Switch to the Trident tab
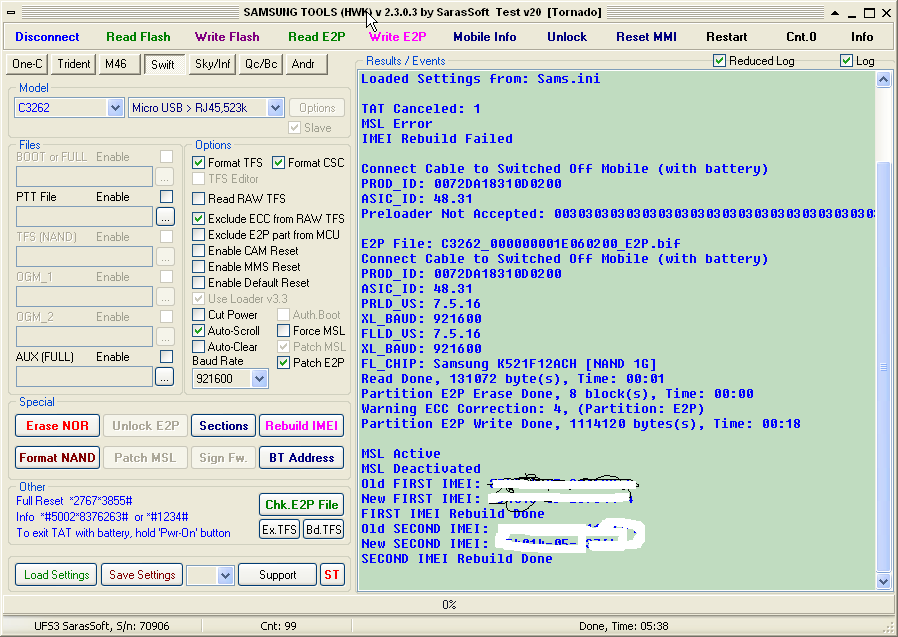The width and height of the screenshot is (898, 637). coord(73,64)
